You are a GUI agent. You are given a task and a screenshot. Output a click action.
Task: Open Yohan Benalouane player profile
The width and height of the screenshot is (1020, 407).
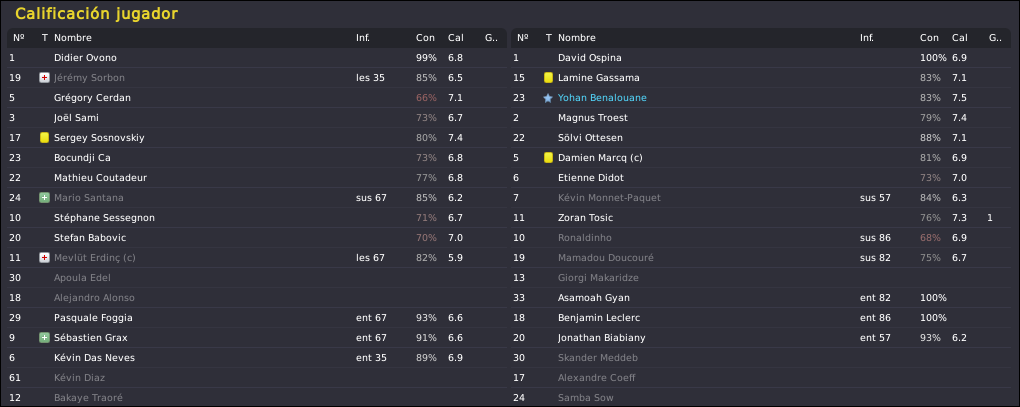pyautogui.click(x=602, y=98)
